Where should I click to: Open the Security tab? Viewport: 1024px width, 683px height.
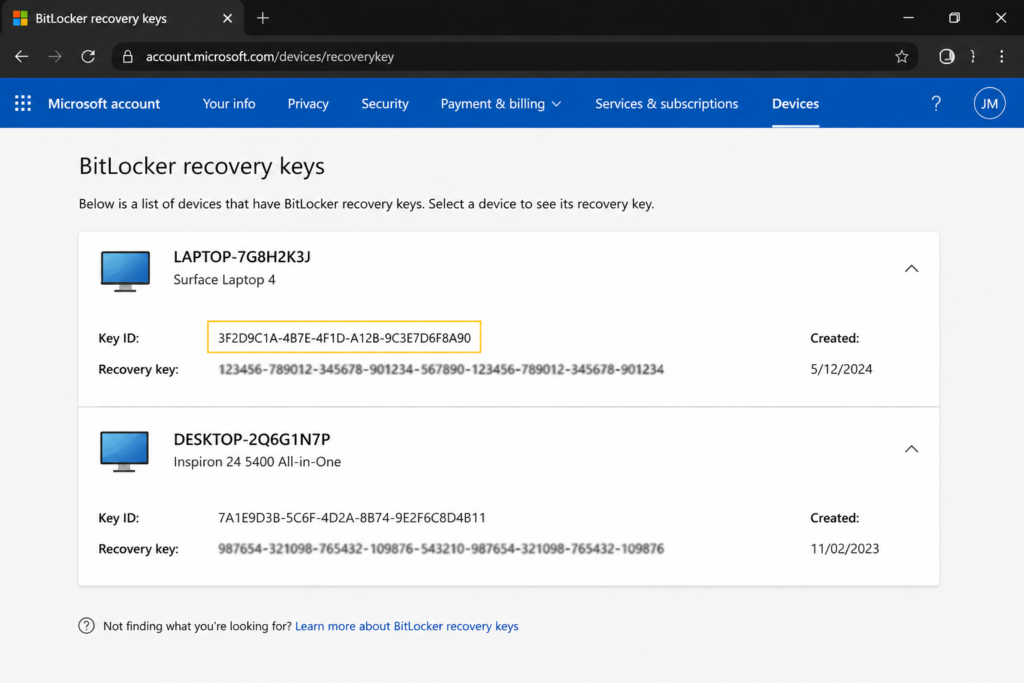[x=385, y=104]
